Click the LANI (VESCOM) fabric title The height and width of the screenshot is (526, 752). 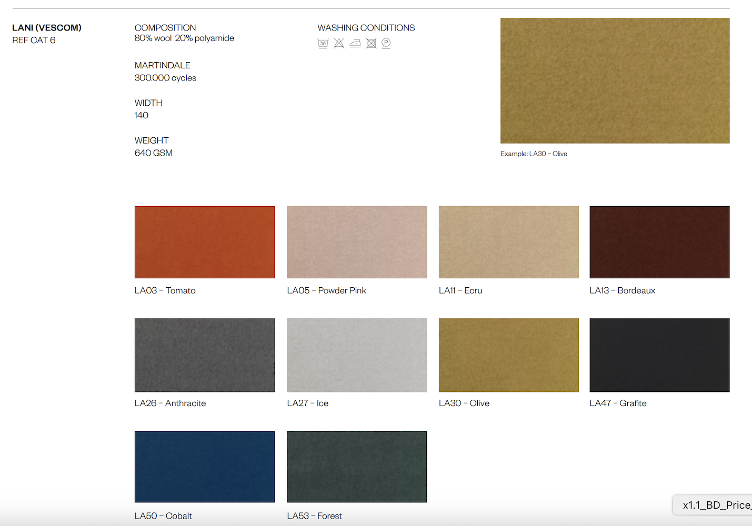46,27
